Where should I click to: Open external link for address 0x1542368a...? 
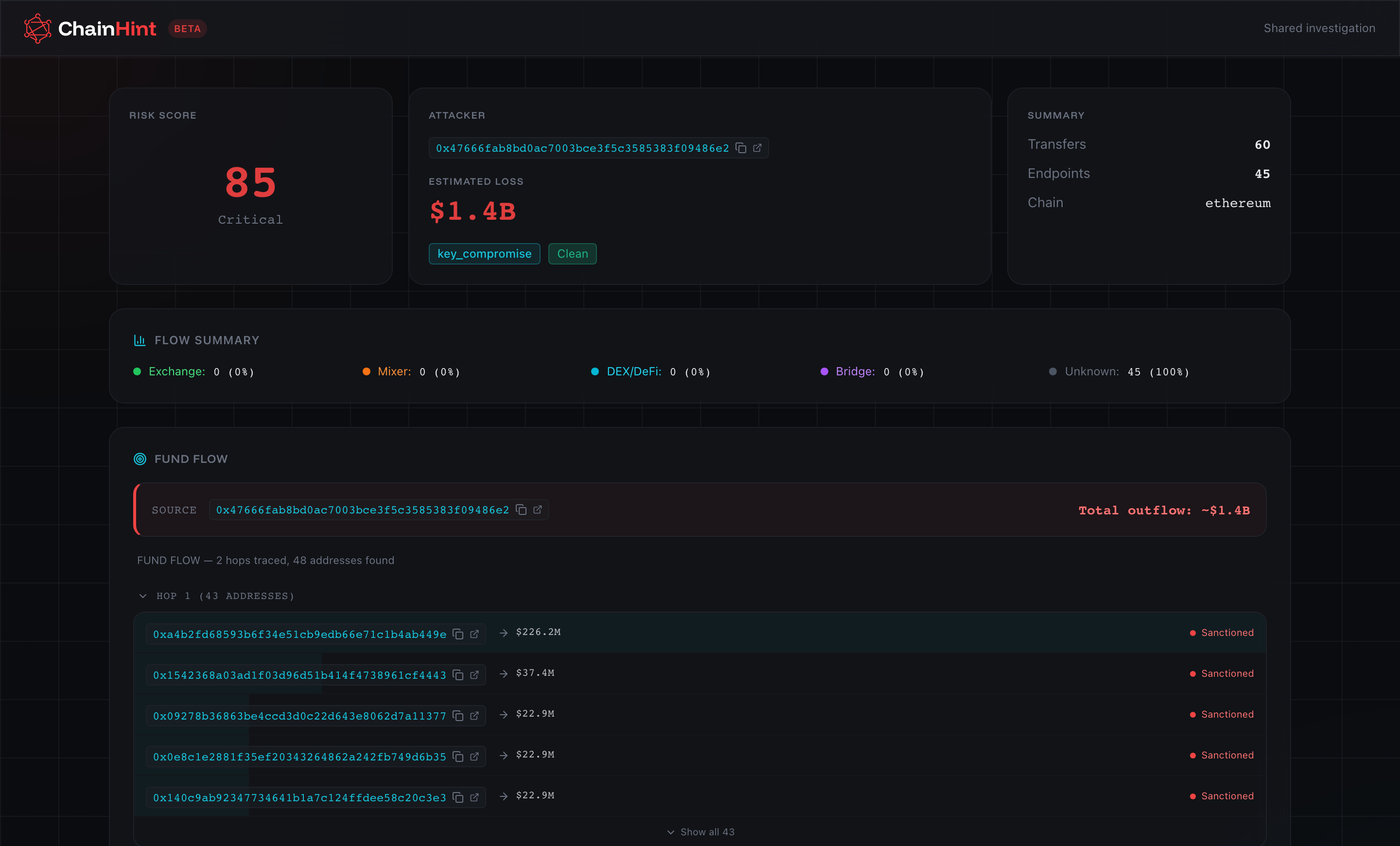[x=474, y=675]
